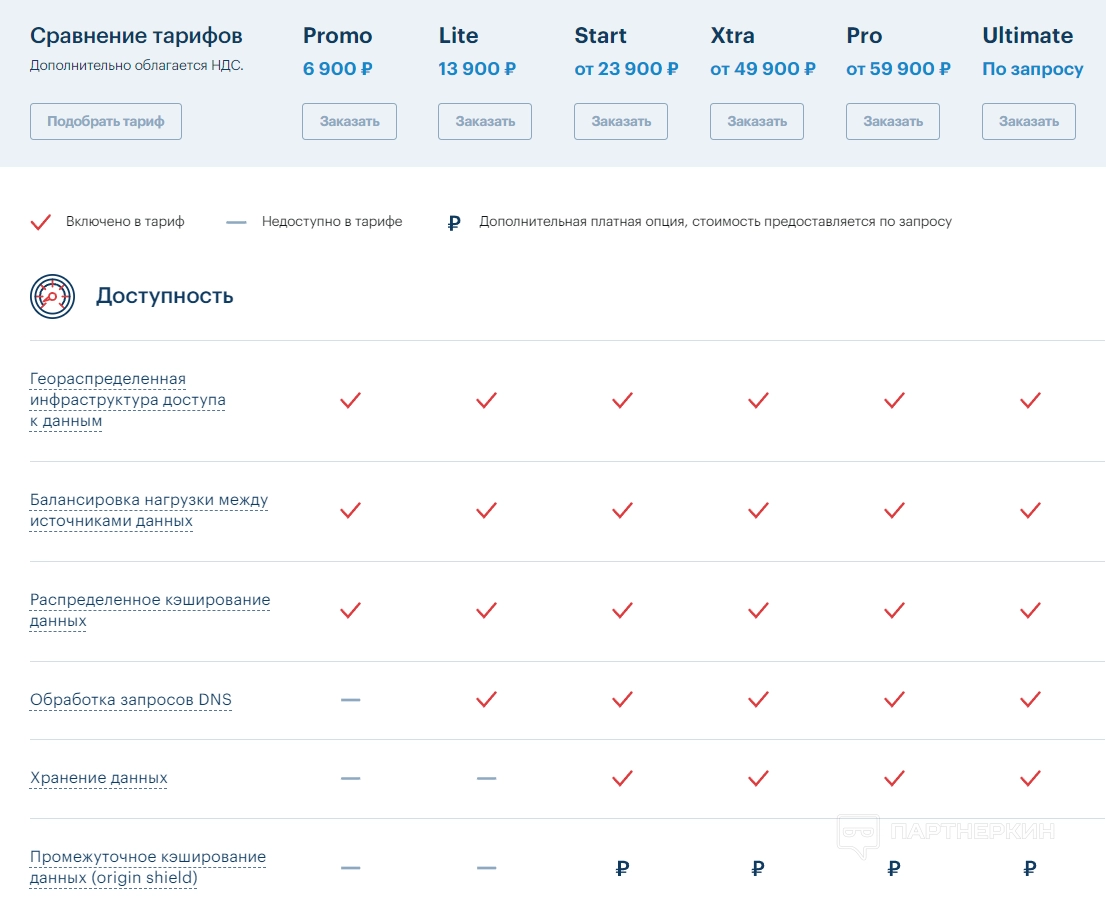Click the speedometer icon beside Доступность
Viewport: 1106px width, 912px height.
coord(52,296)
